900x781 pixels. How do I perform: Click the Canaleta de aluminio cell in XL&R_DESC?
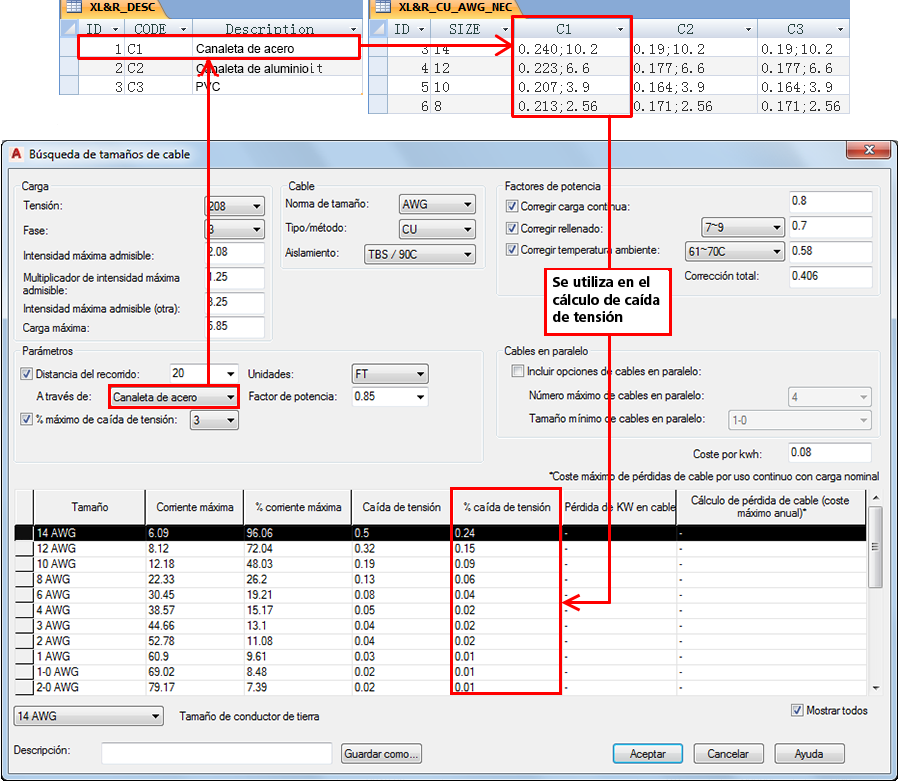[277, 68]
